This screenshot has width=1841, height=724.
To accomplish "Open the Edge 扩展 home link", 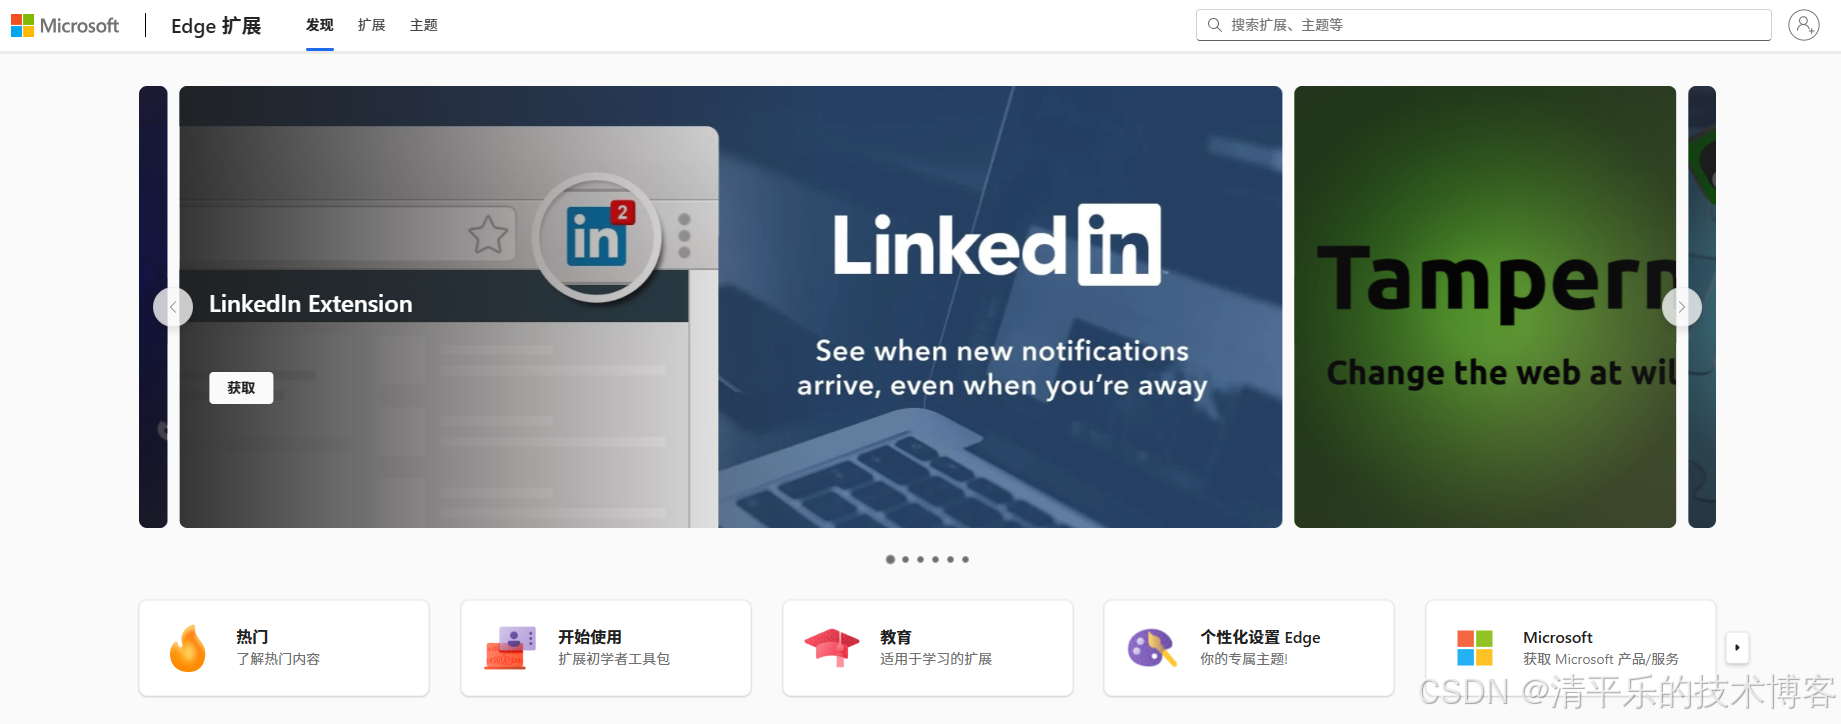I will pos(216,25).
